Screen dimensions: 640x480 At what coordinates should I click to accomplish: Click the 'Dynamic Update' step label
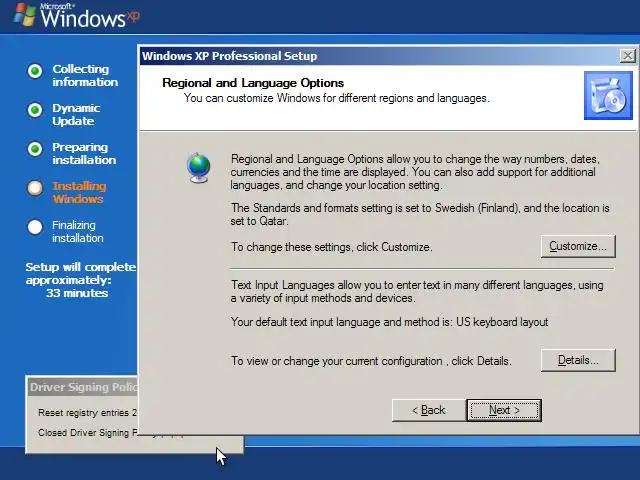(76, 114)
